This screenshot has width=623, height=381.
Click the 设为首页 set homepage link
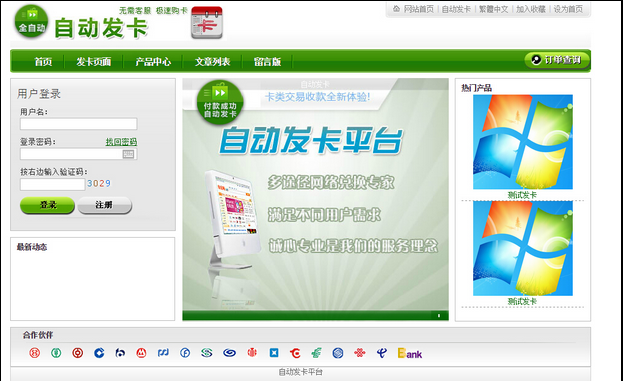click(x=568, y=9)
